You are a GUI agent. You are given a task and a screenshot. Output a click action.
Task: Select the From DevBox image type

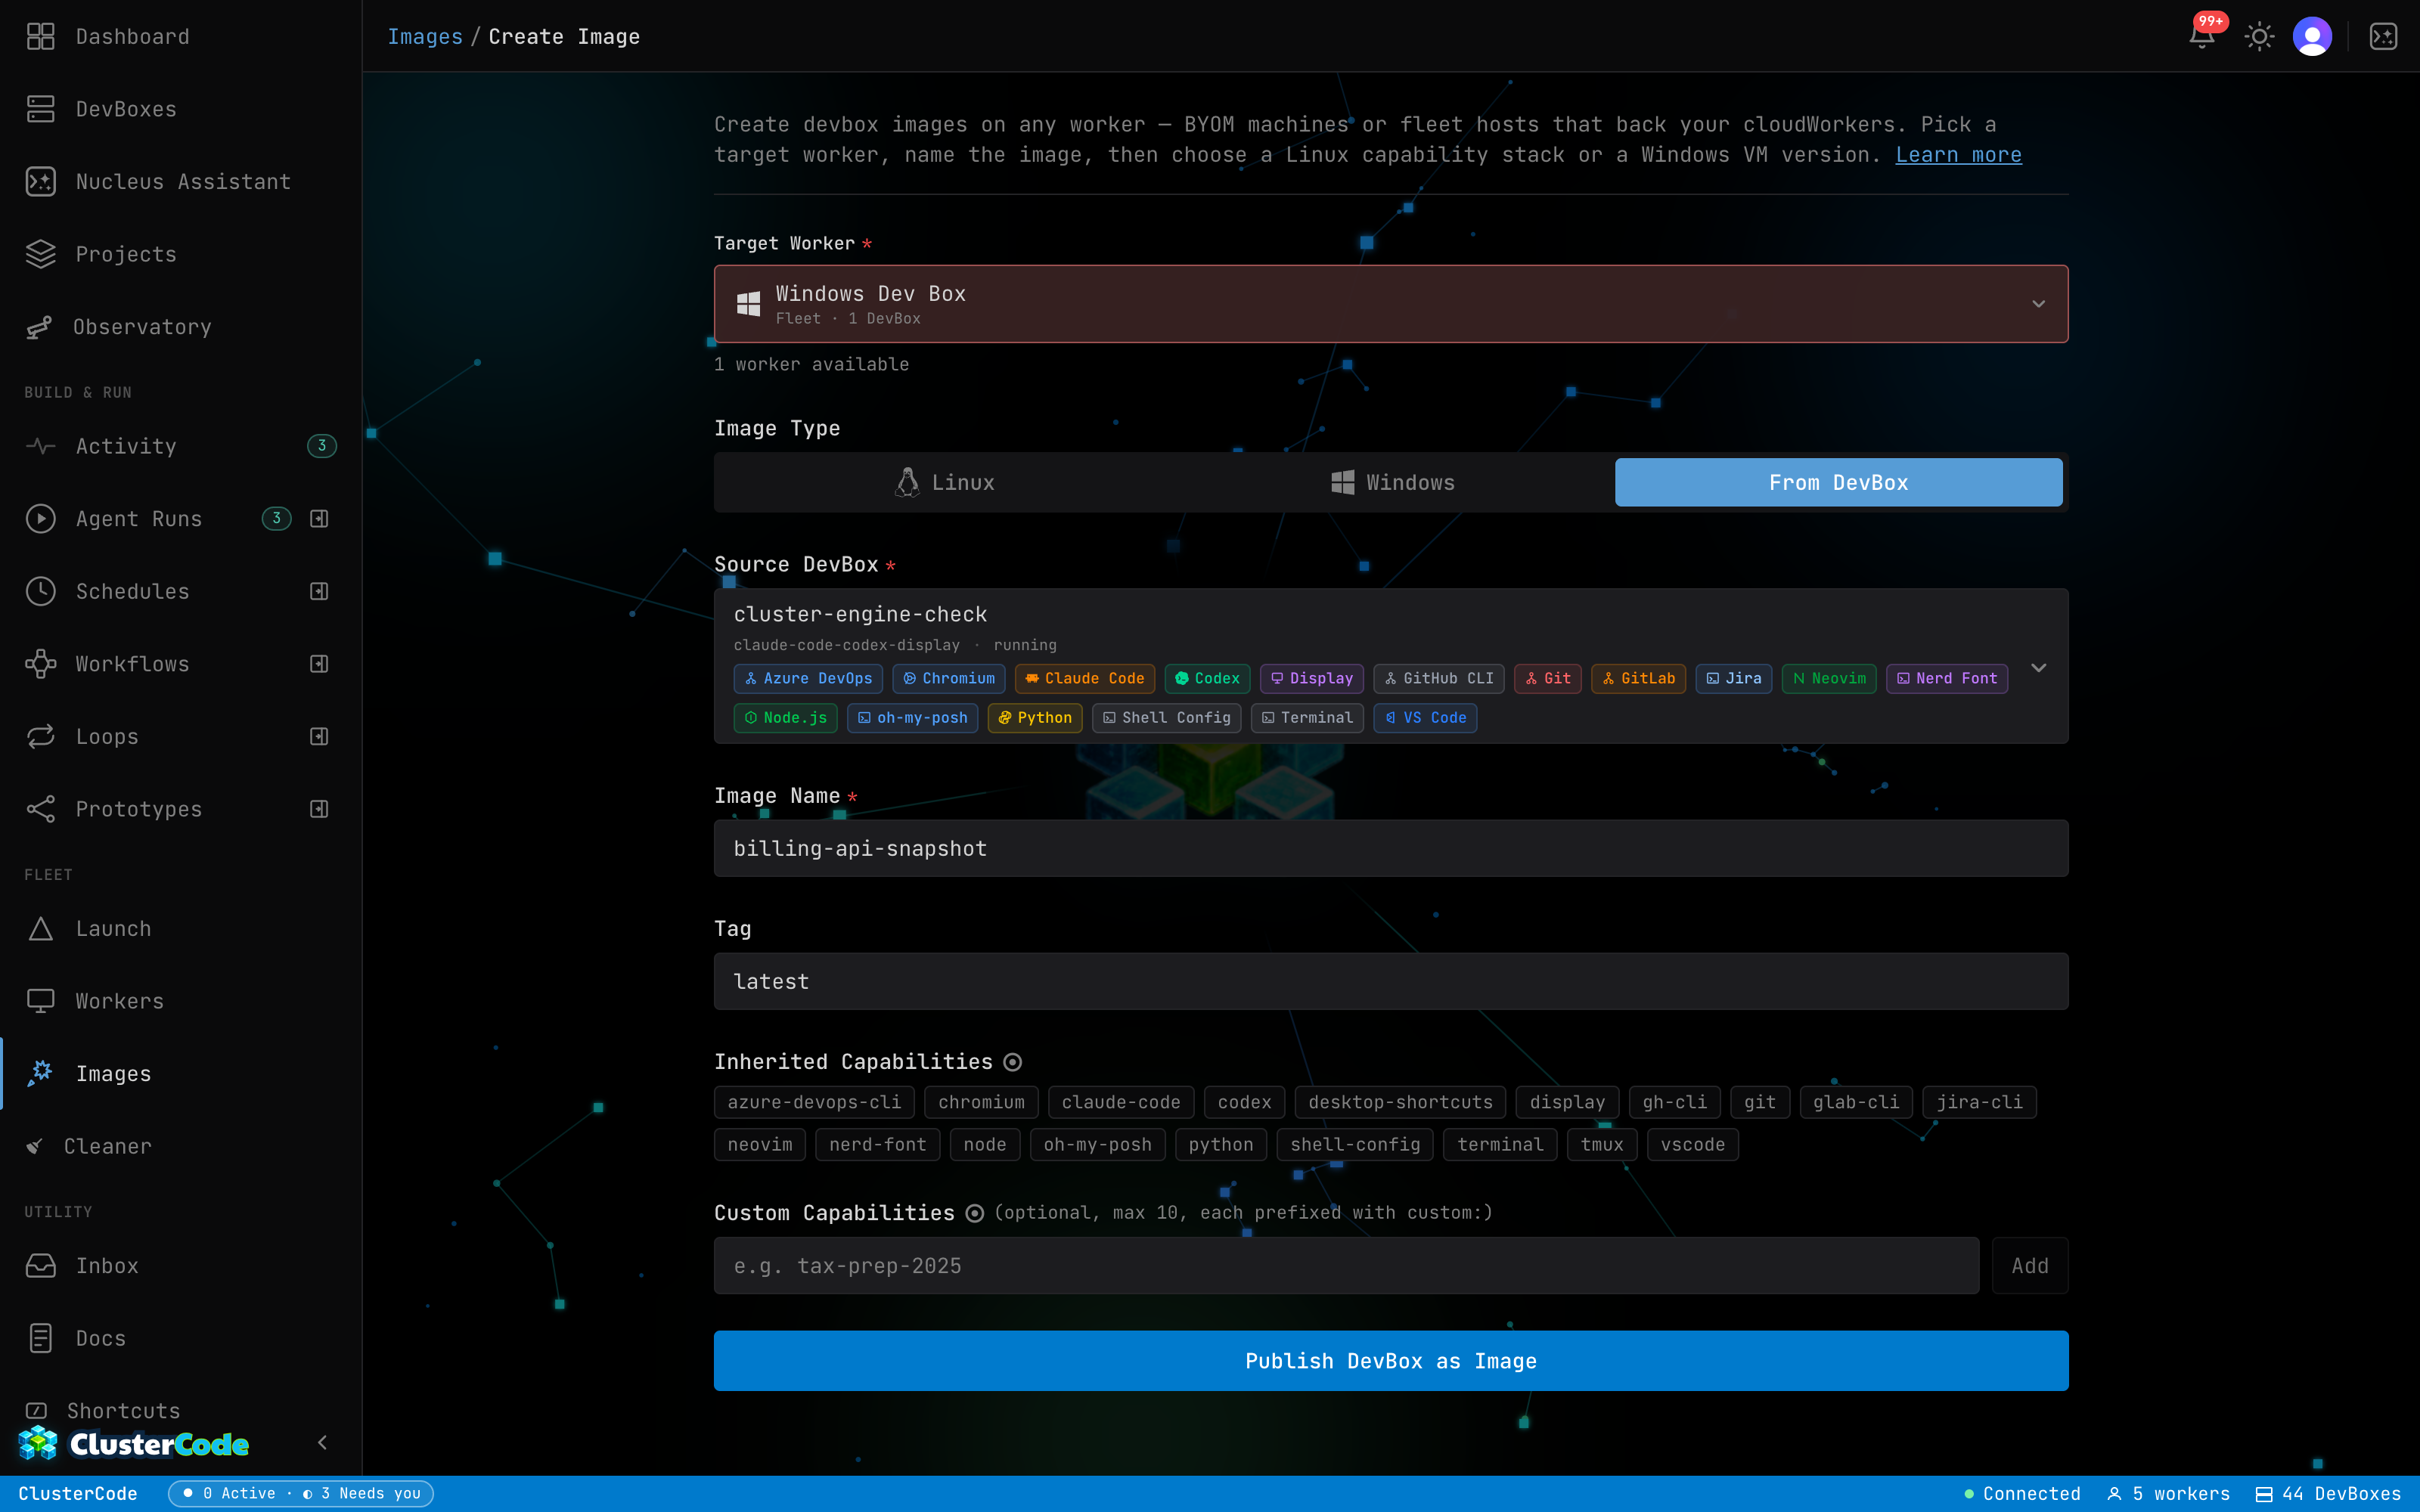[1838, 483]
